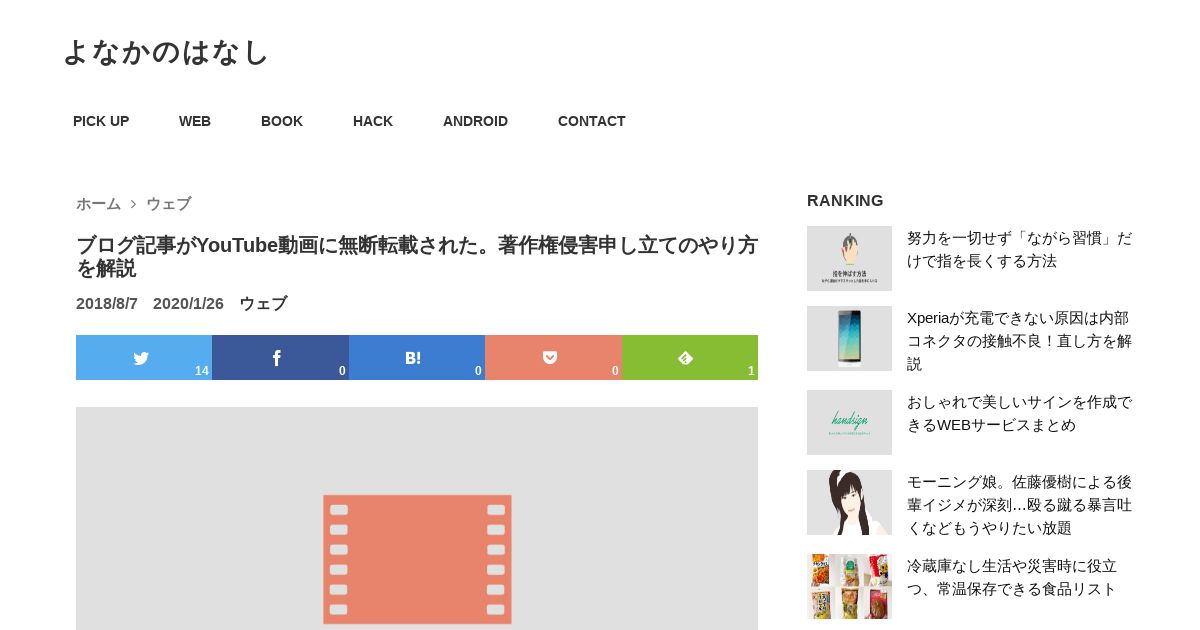
Task: Follow the blog with Feedly
Action: pos(690,357)
